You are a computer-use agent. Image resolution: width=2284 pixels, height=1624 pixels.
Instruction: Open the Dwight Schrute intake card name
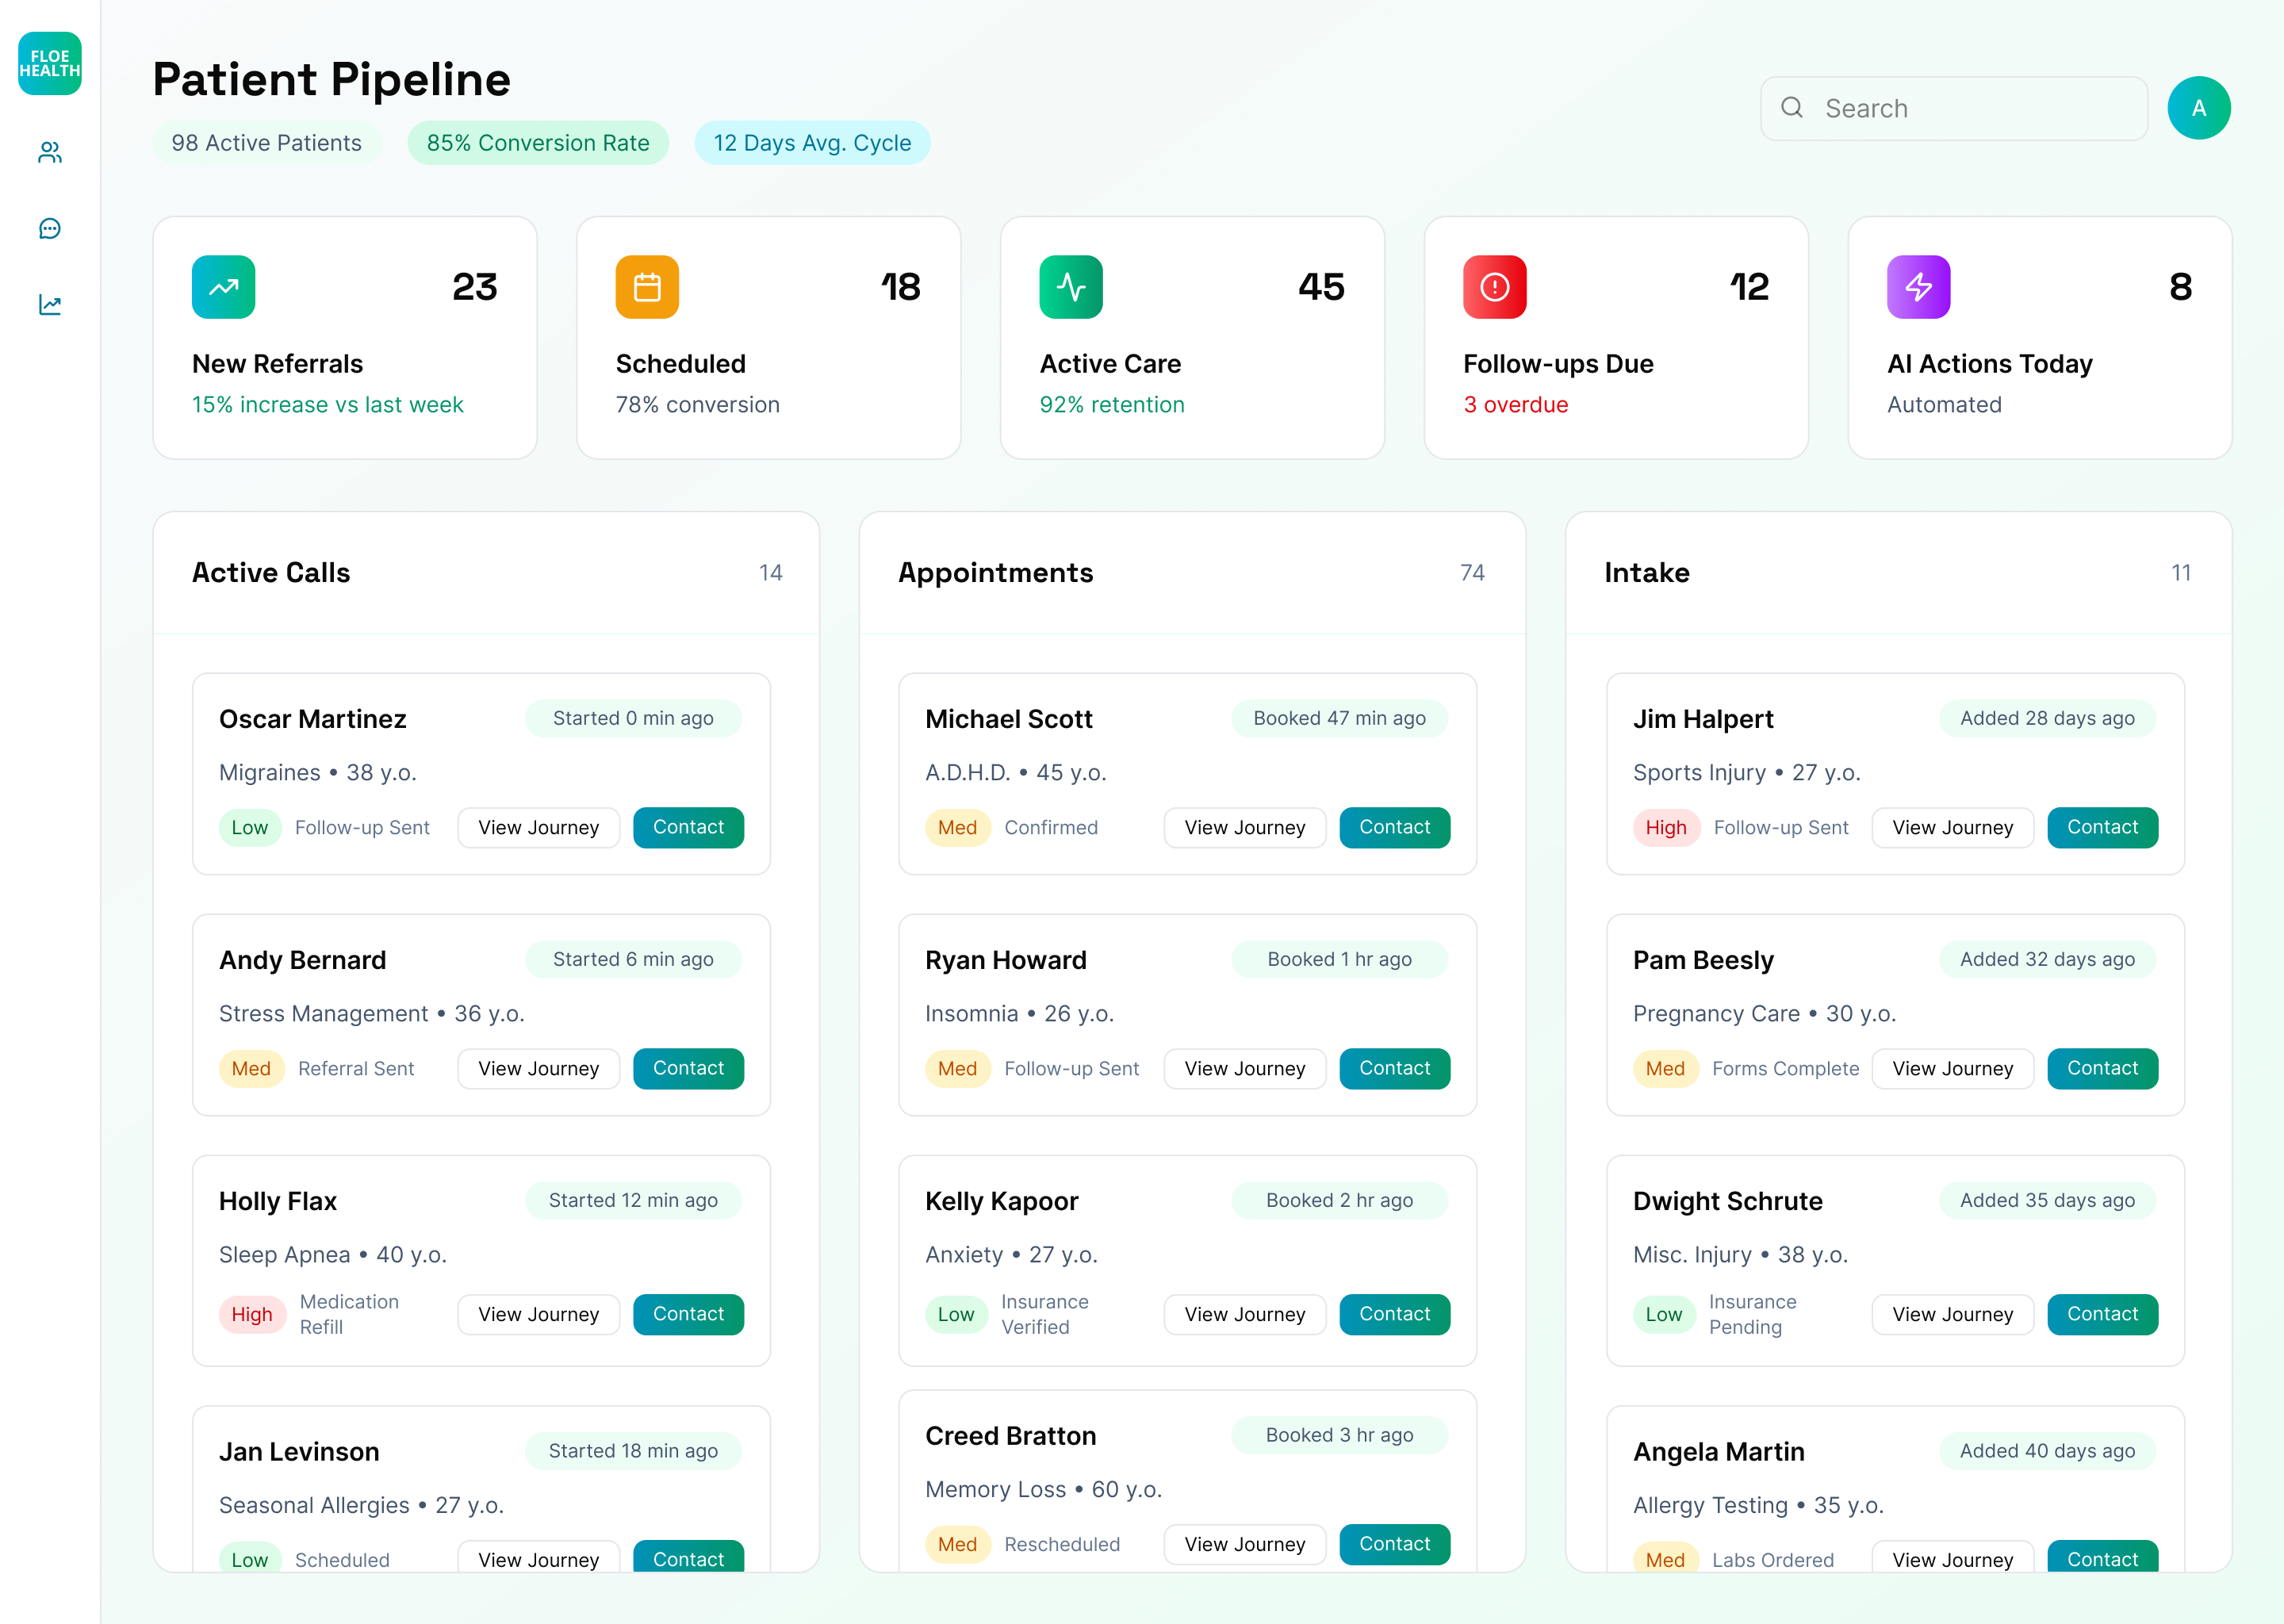click(1727, 1201)
